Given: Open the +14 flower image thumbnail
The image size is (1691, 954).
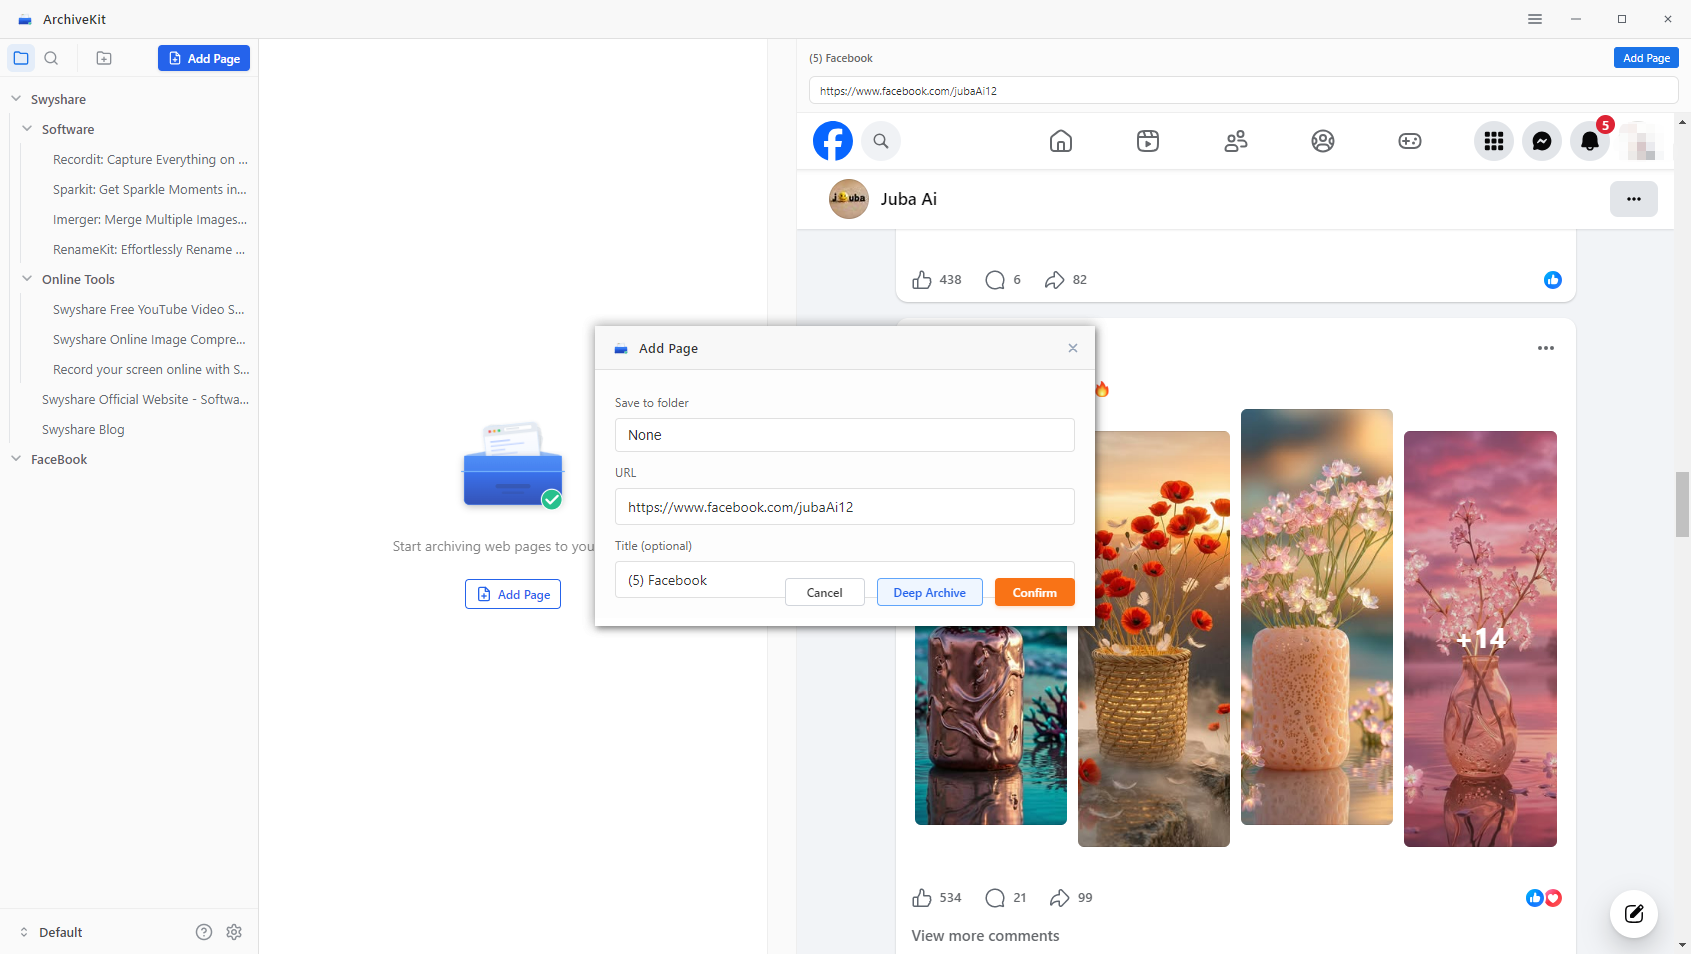Looking at the screenshot, I should 1480,638.
